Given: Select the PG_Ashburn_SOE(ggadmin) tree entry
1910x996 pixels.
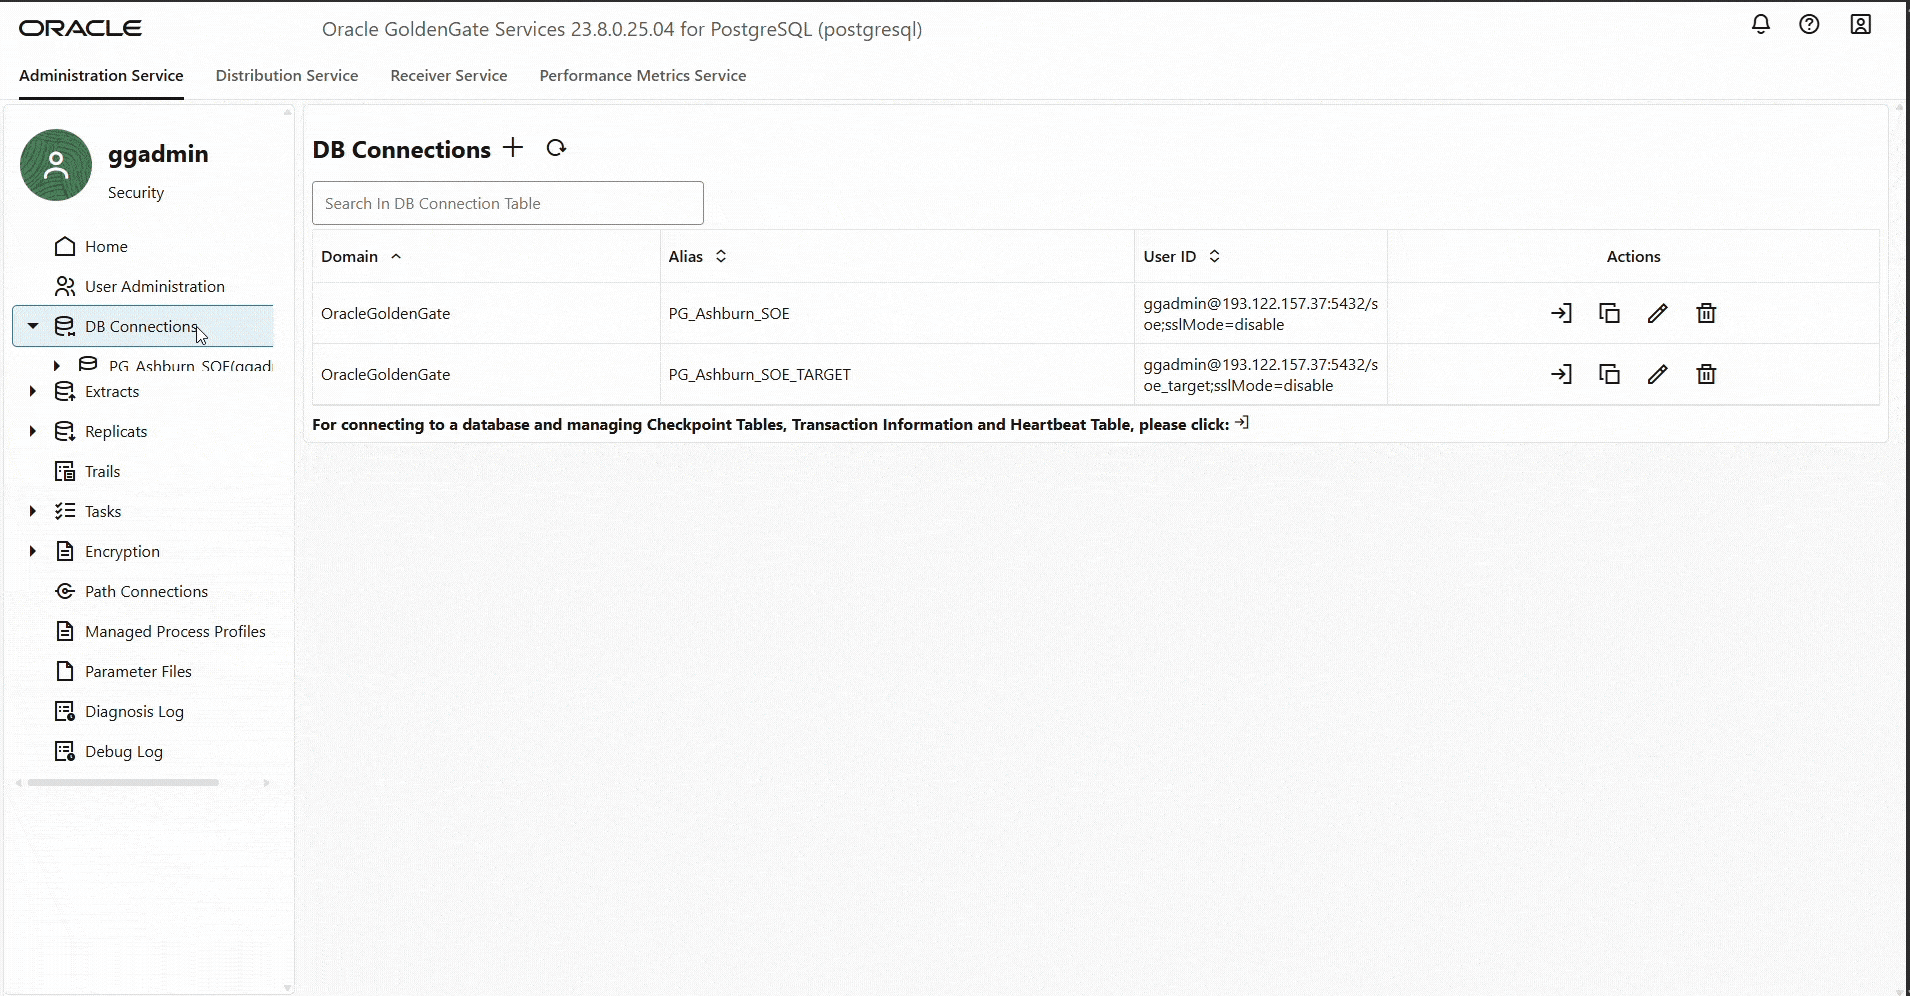Looking at the screenshot, I should 190,365.
